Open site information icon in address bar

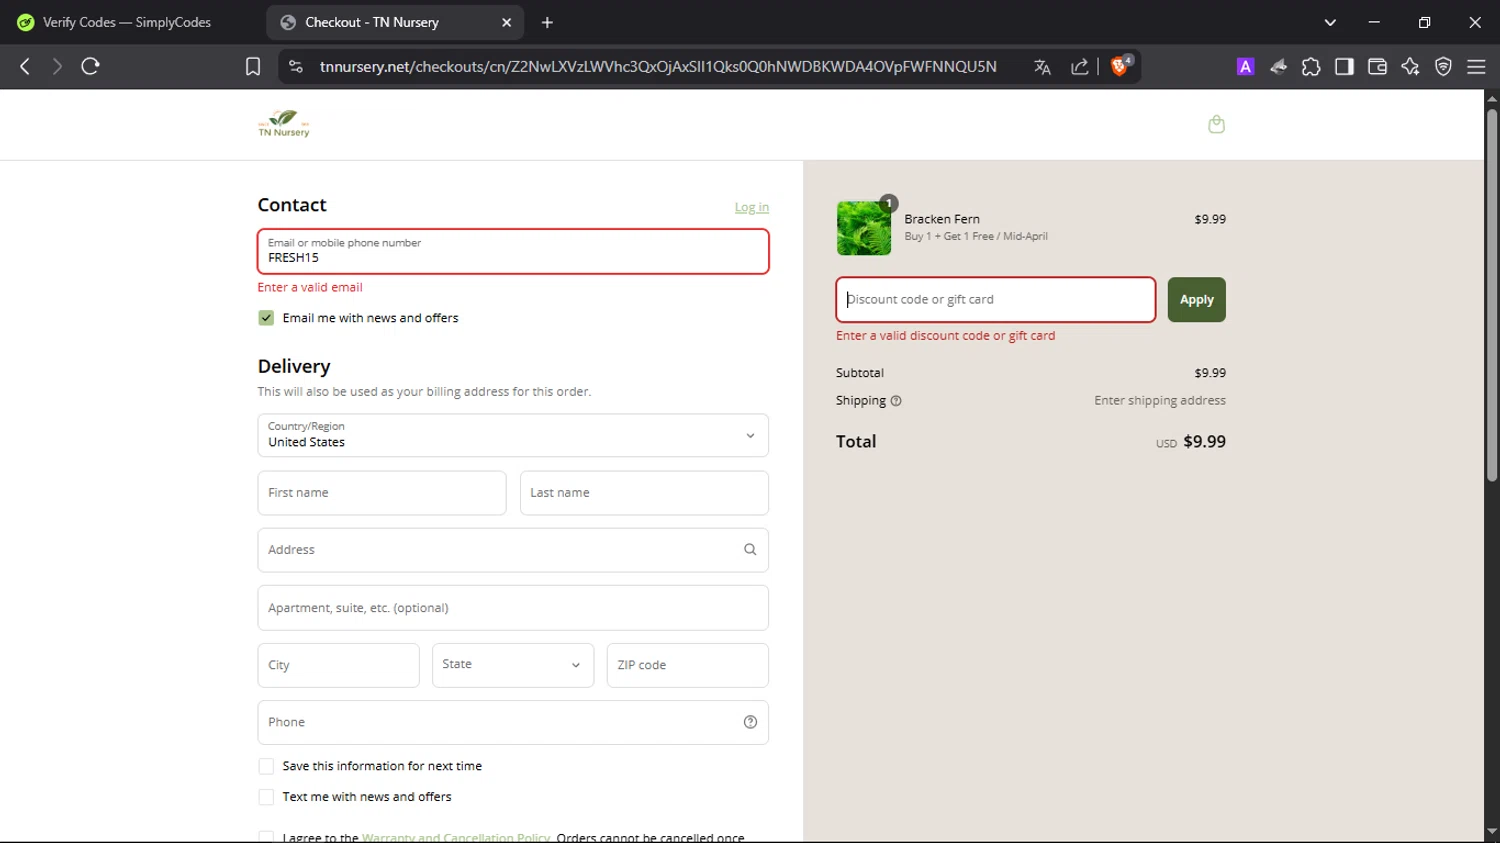(x=295, y=66)
